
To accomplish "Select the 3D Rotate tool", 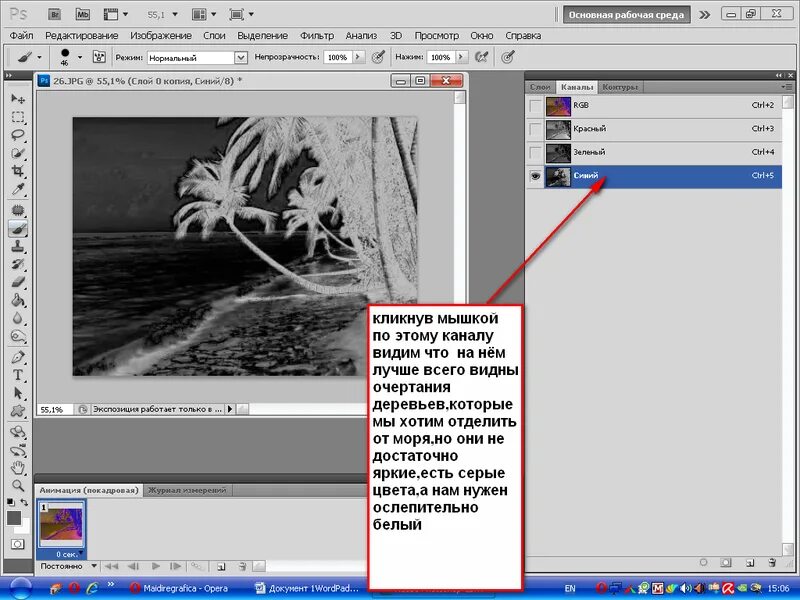I will pyautogui.click(x=18, y=432).
